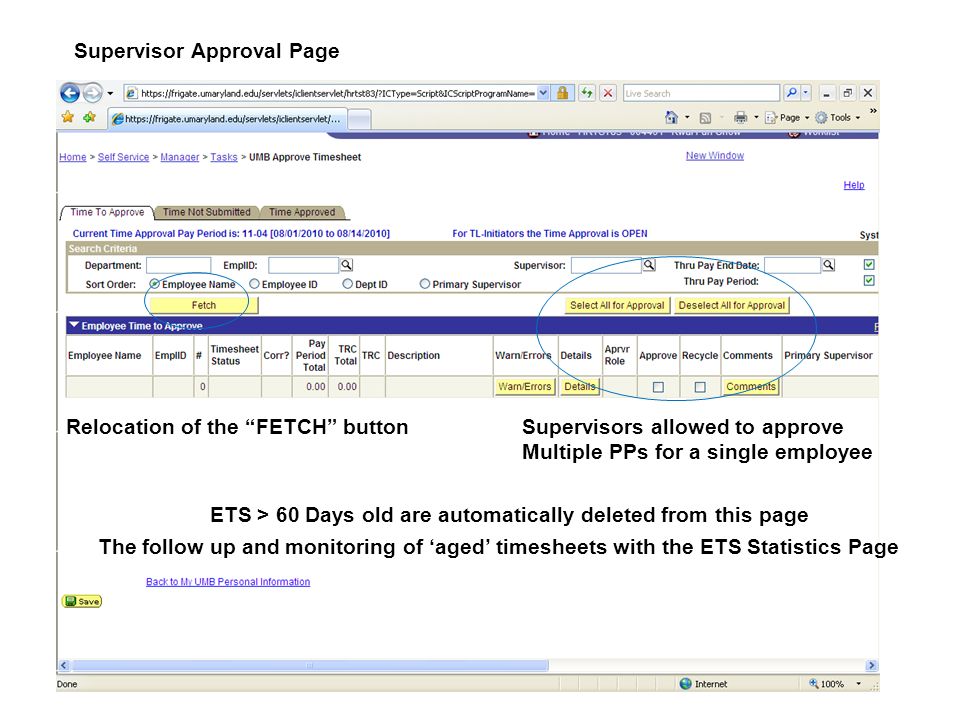Expand the address bar URL dropdown
960x720 pixels.
pos(543,93)
